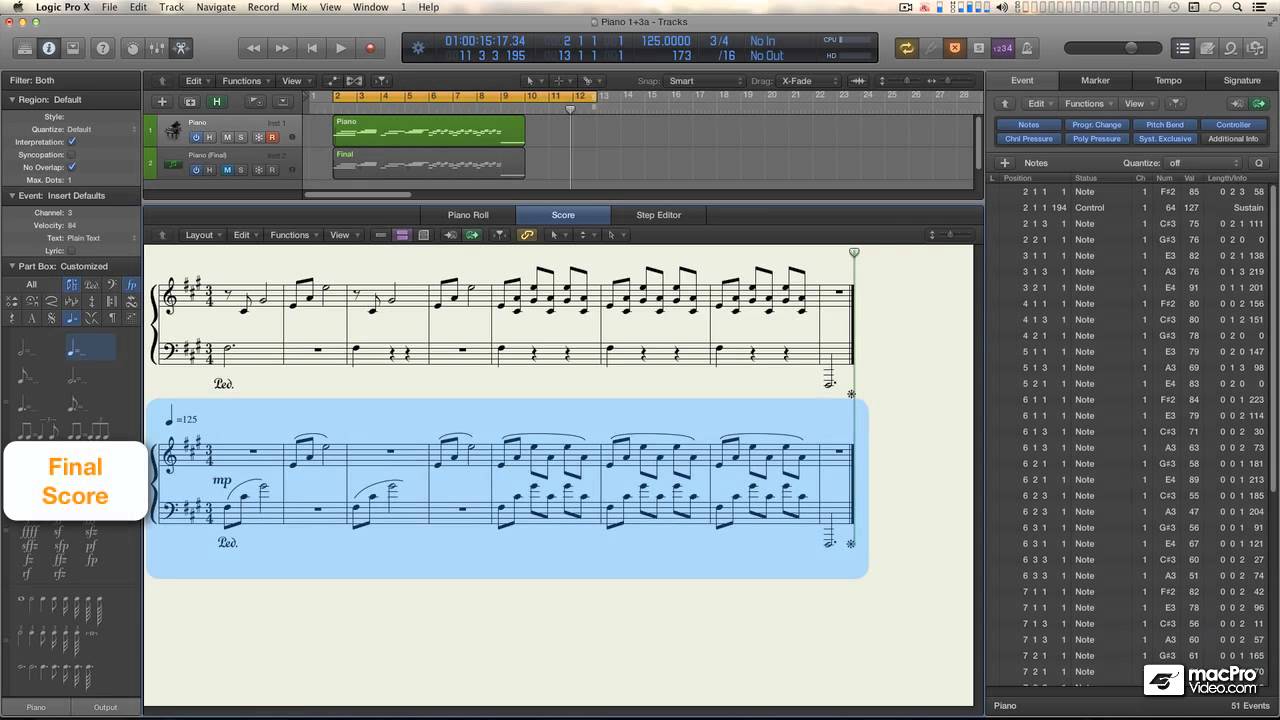Select the bass clef group in Part Box
This screenshot has width=1280, height=720.
point(111,286)
